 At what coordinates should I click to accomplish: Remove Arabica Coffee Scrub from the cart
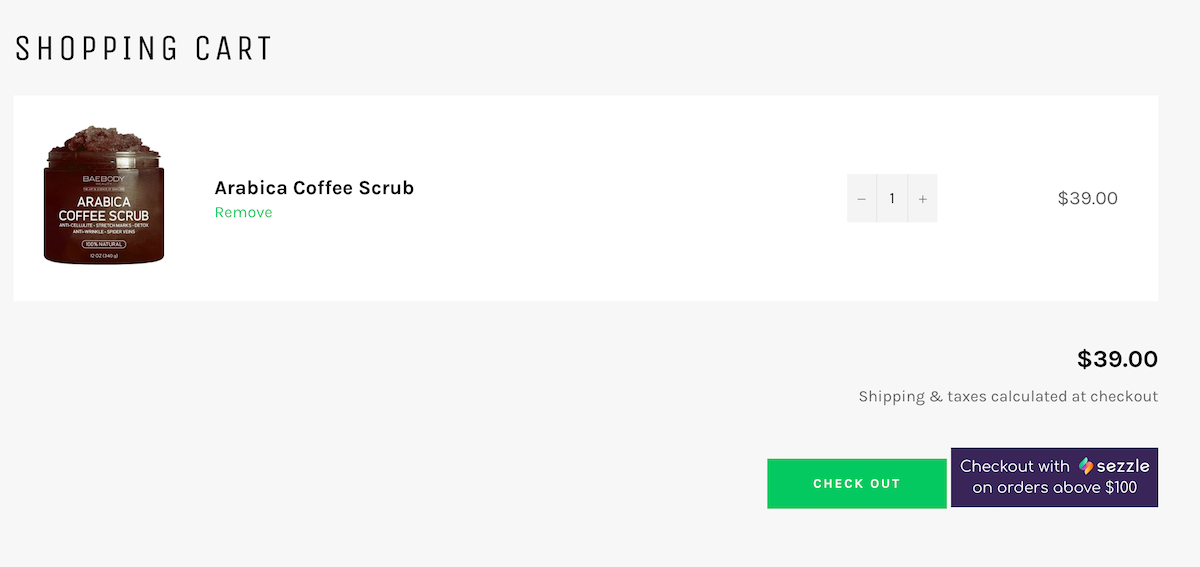(x=243, y=212)
